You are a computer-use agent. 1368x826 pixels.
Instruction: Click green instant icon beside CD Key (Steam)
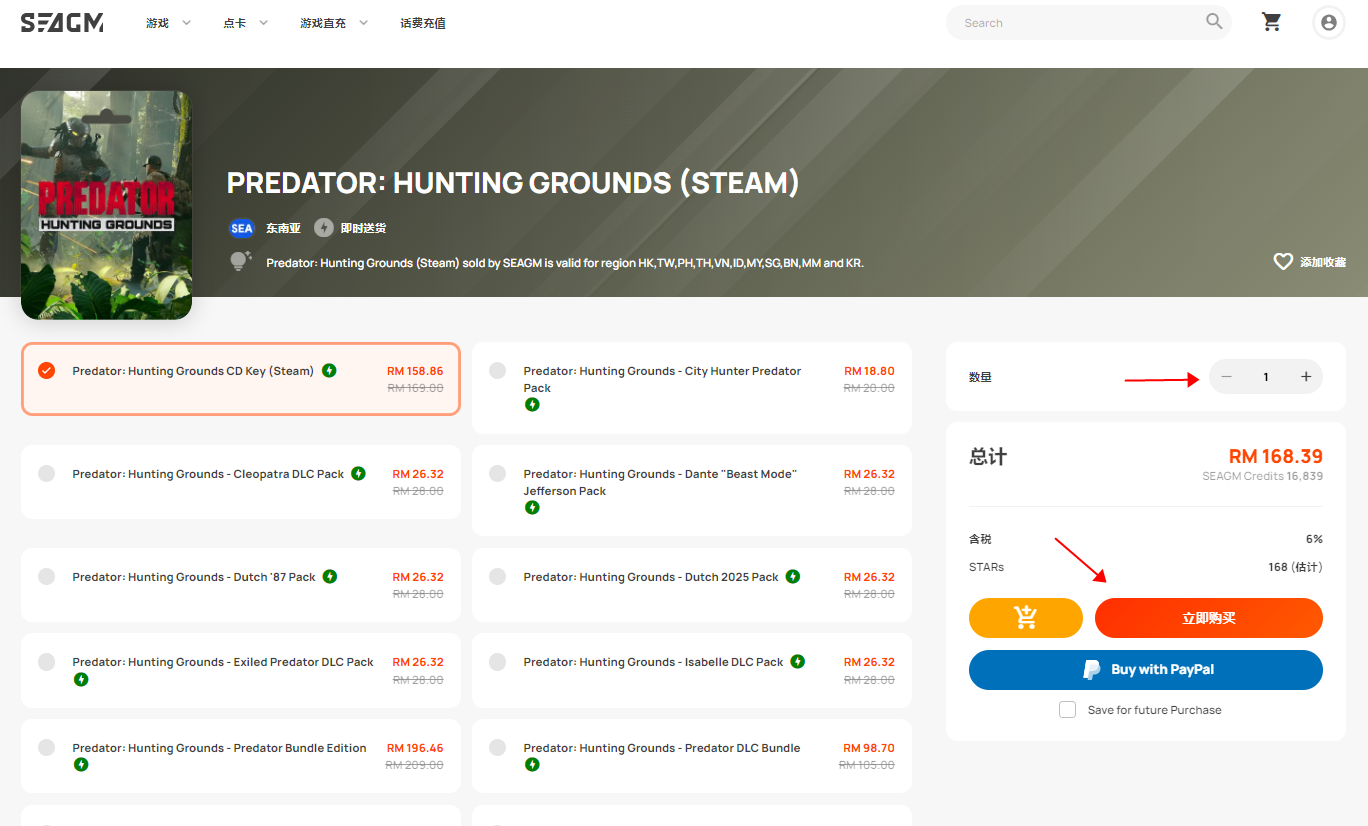(329, 370)
